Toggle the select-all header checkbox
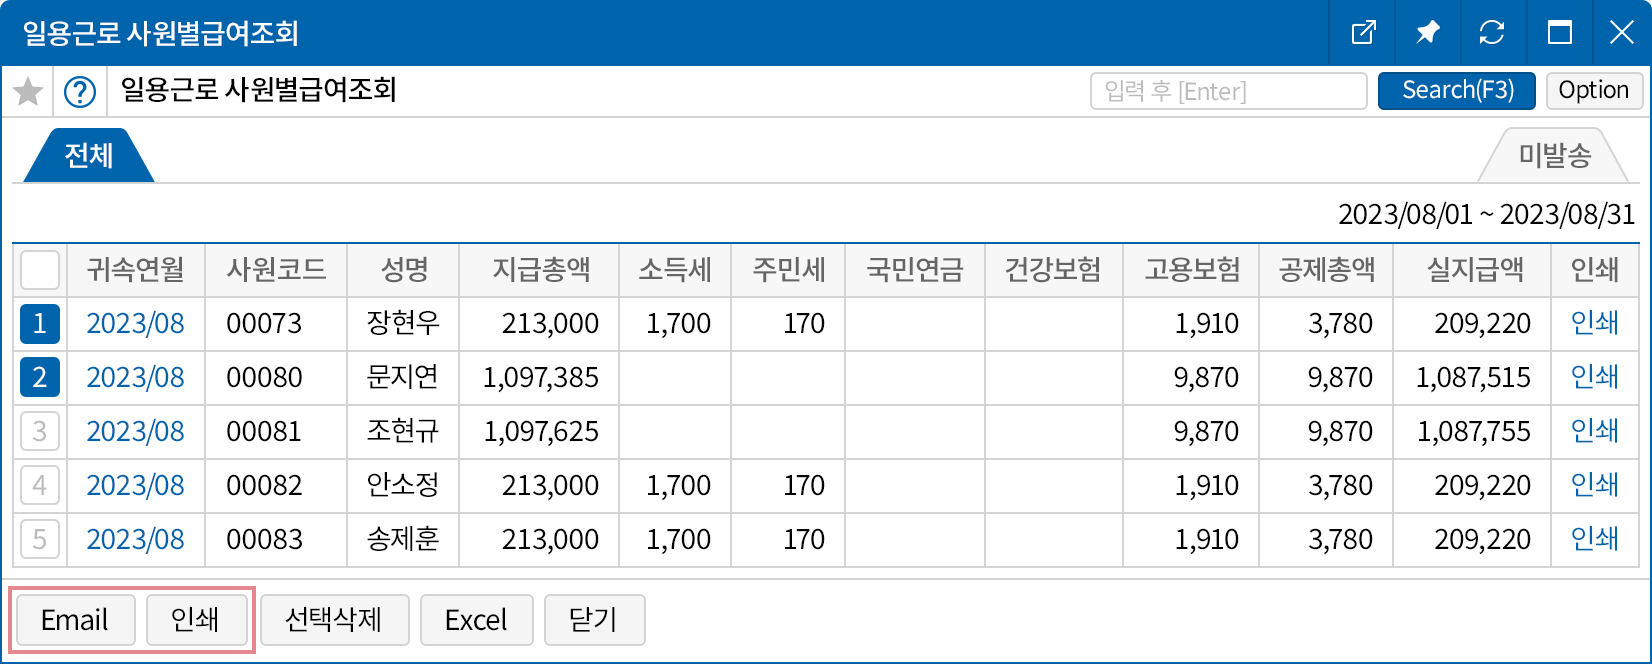The image size is (1652, 664). click(40, 270)
